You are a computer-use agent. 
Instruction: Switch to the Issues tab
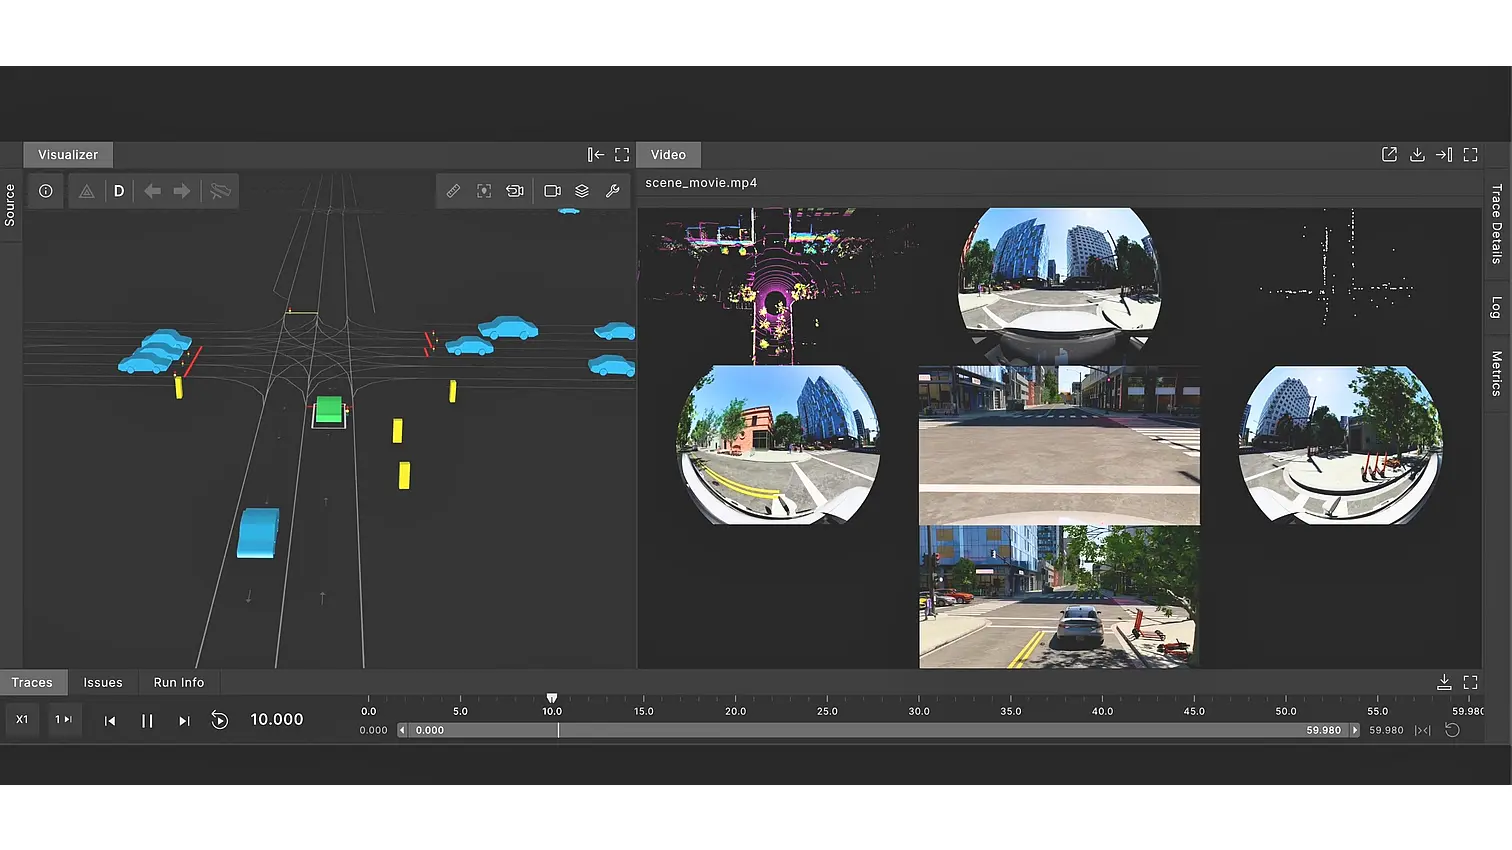[103, 683]
